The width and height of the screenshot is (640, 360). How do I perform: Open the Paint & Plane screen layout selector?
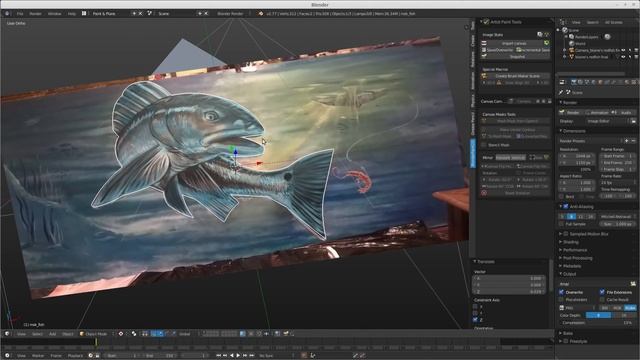(x=107, y=13)
